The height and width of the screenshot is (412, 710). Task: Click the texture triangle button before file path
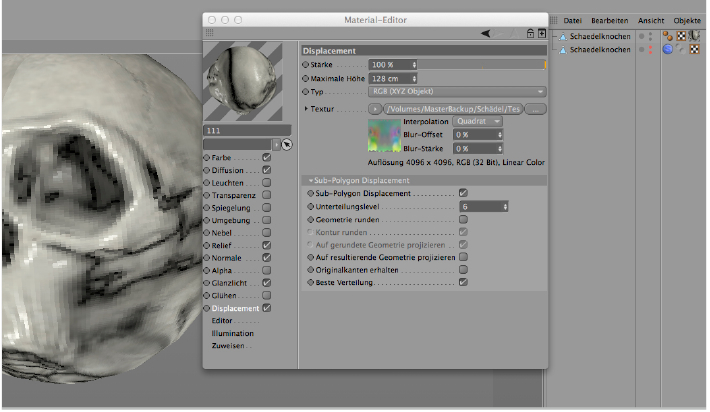375,108
